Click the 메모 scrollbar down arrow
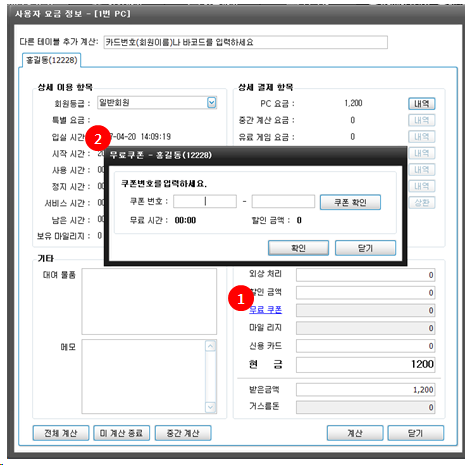This screenshot has width=466, height=465. coord(211,407)
